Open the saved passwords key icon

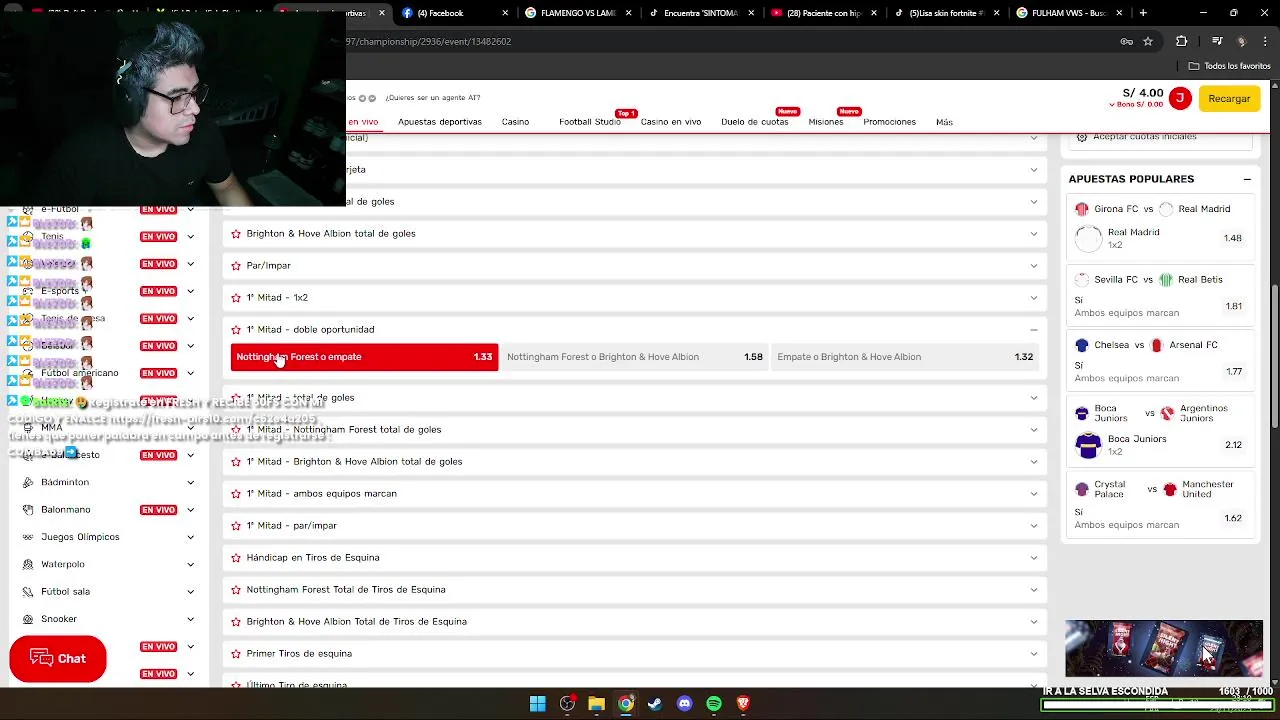coord(1127,42)
